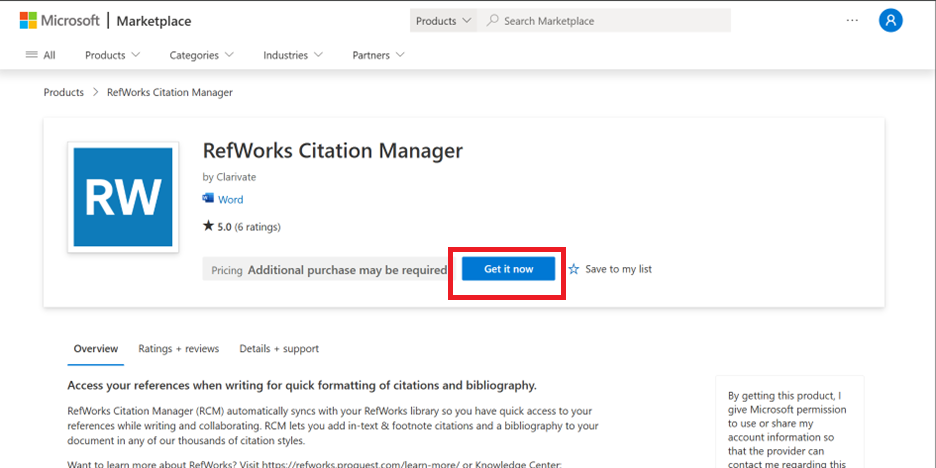Click Save to my list label
This screenshot has width=936, height=468.
618,269
